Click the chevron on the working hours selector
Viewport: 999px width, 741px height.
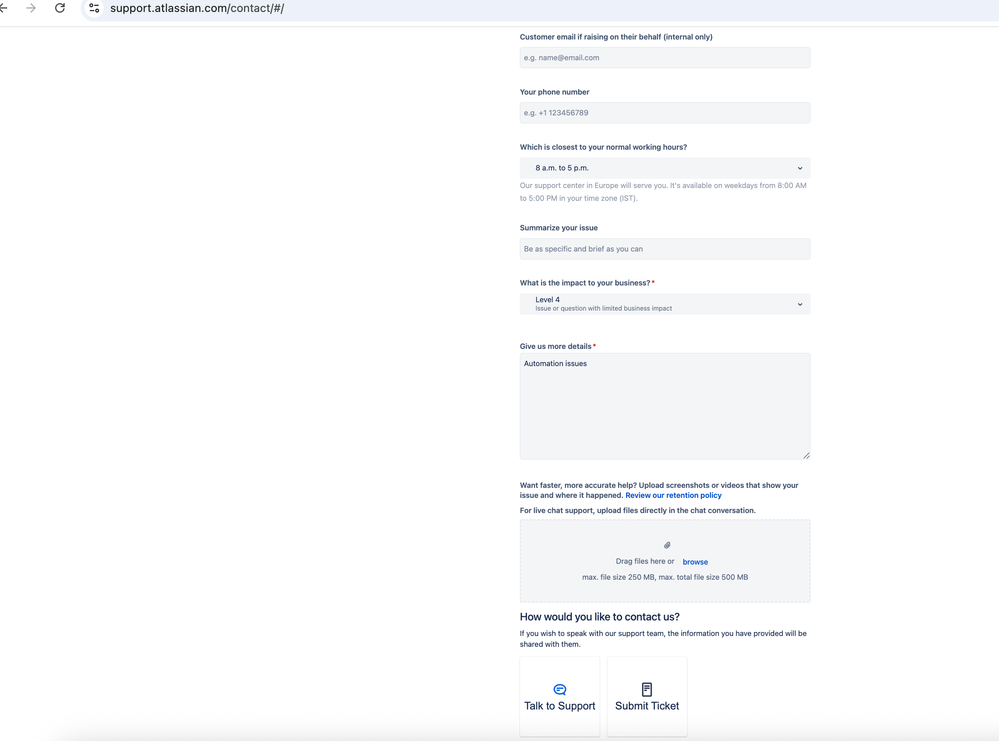point(800,167)
